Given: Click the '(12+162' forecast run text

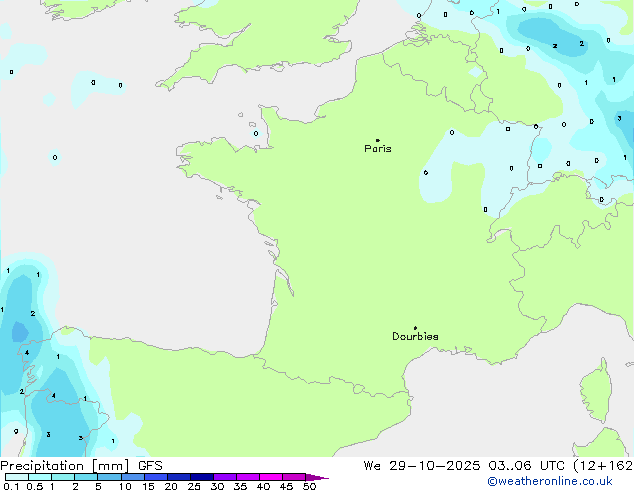Looking at the screenshot, I should tap(603, 466).
